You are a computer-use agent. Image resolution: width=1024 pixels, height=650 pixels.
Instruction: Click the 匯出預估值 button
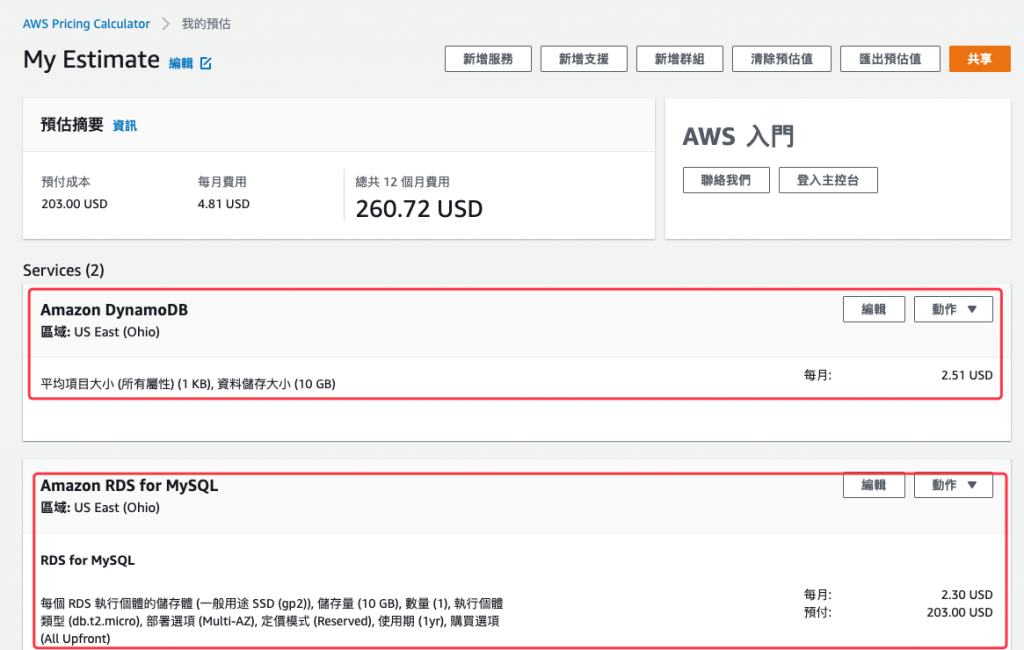(x=890, y=59)
